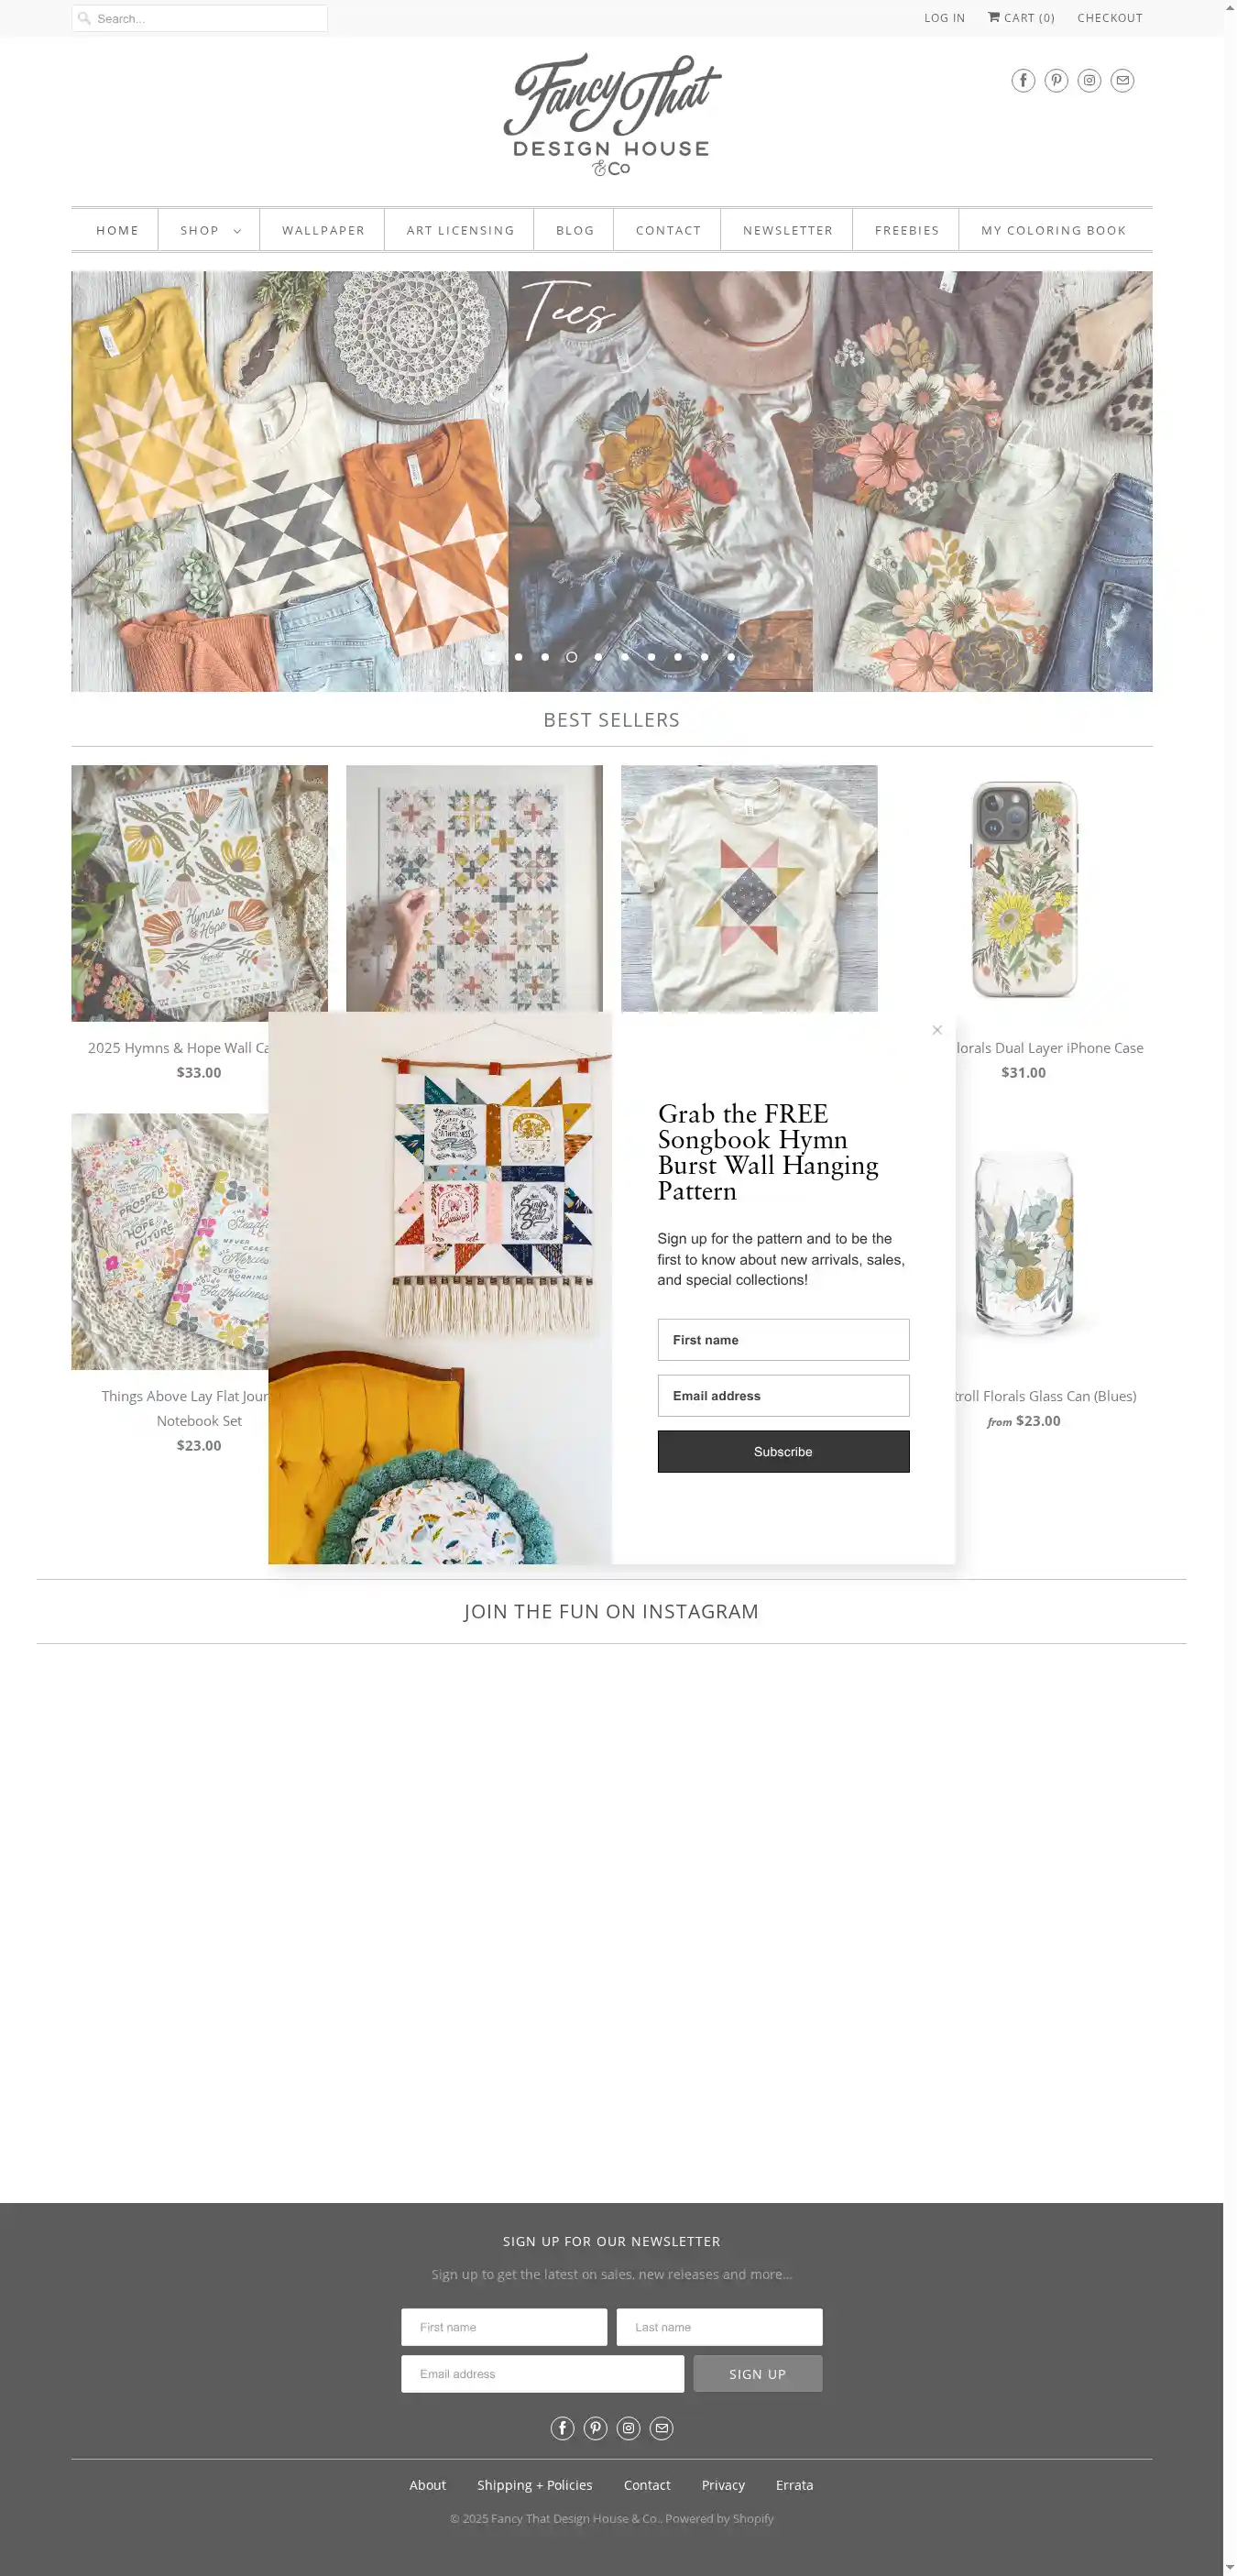Click the Subscribe button in popup
The image size is (1237, 2576).
[783, 1451]
